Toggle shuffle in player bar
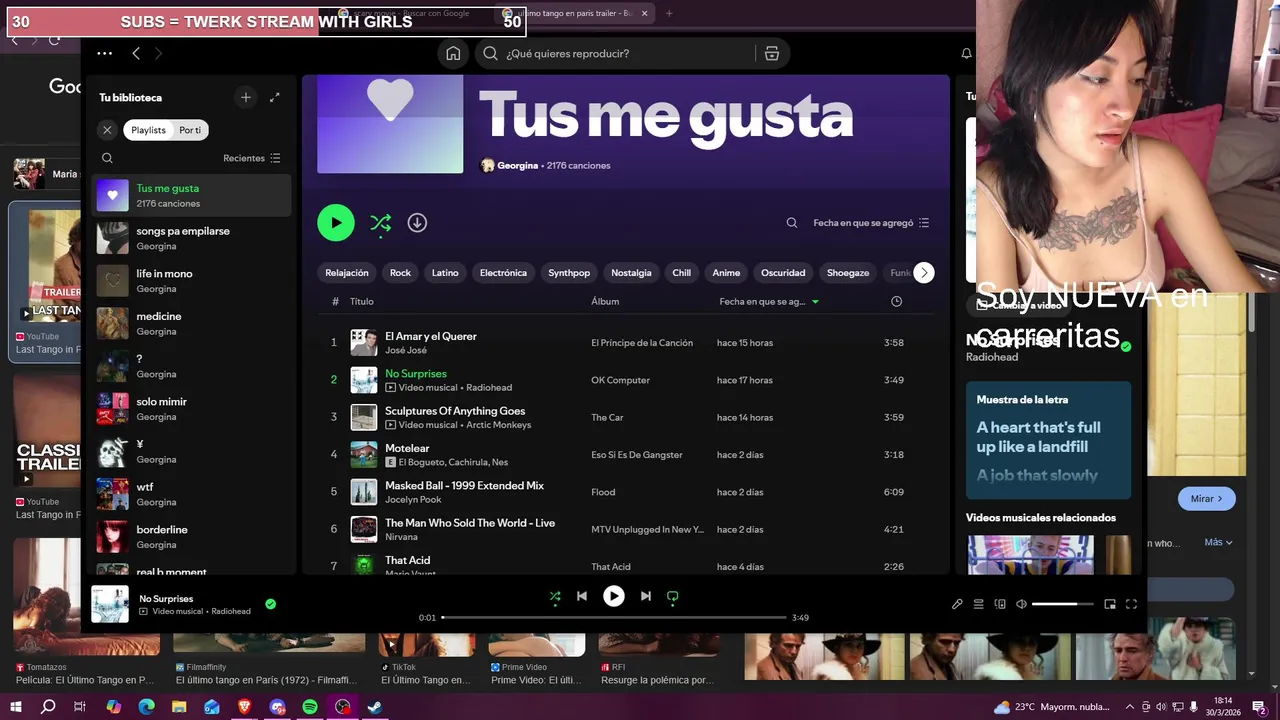The image size is (1280, 720). [x=555, y=596]
